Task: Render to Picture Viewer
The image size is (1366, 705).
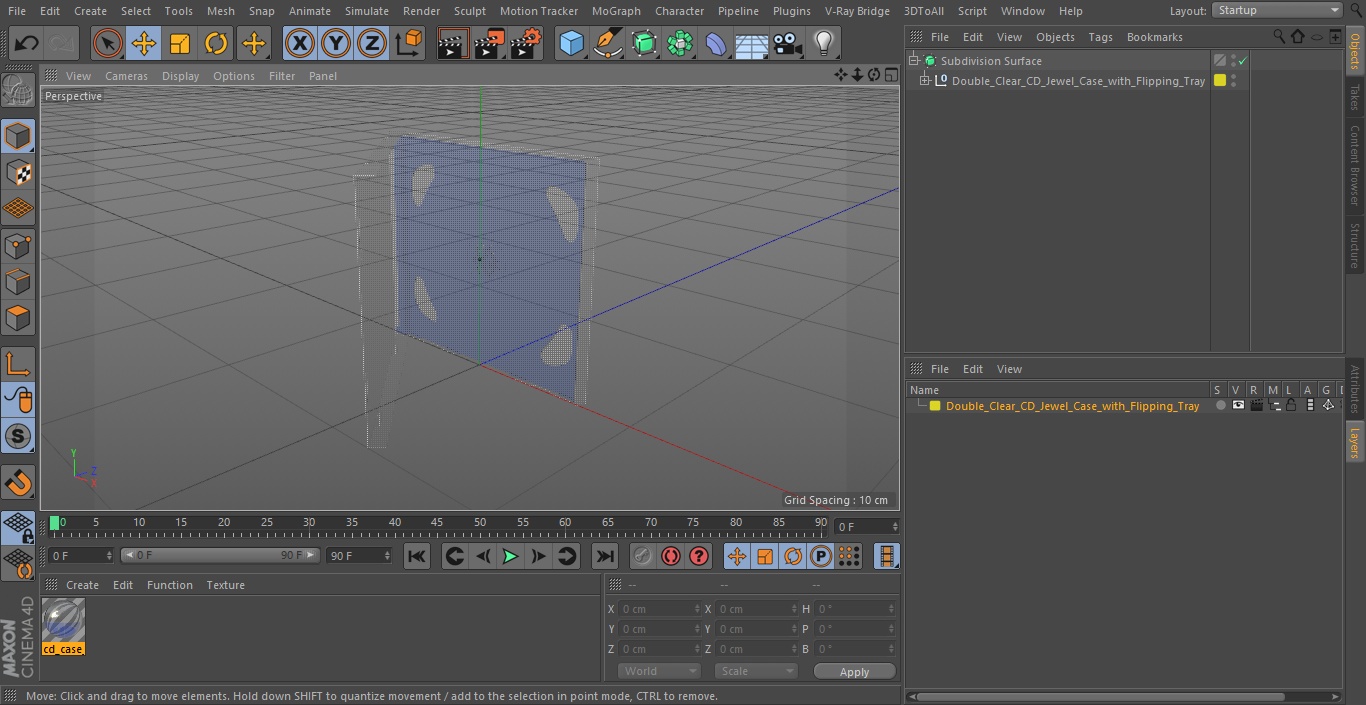Action: click(x=489, y=43)
